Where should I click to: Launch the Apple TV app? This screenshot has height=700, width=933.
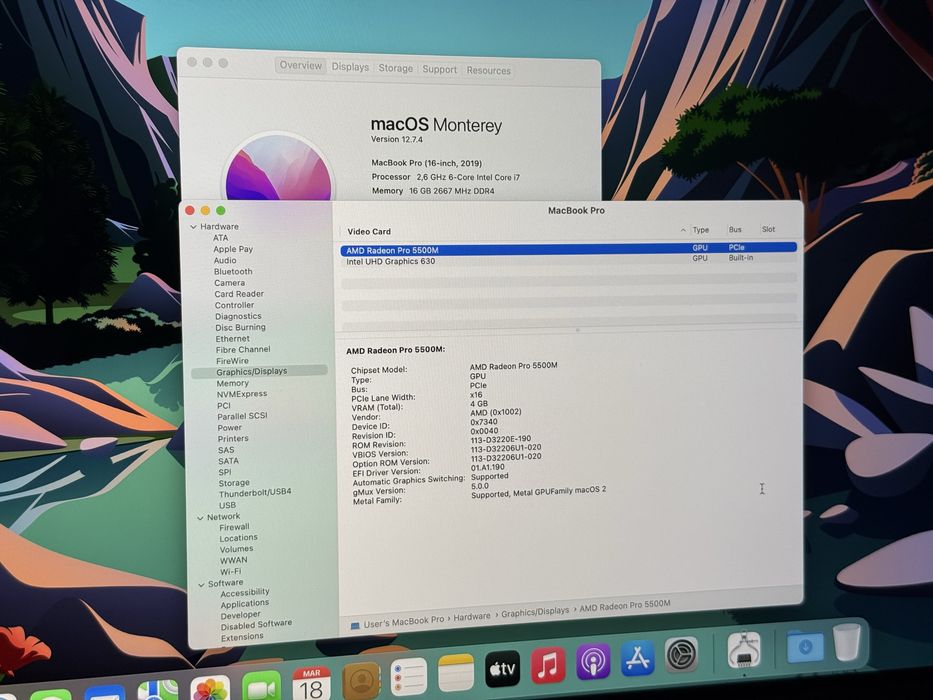(x=502, y=669)
